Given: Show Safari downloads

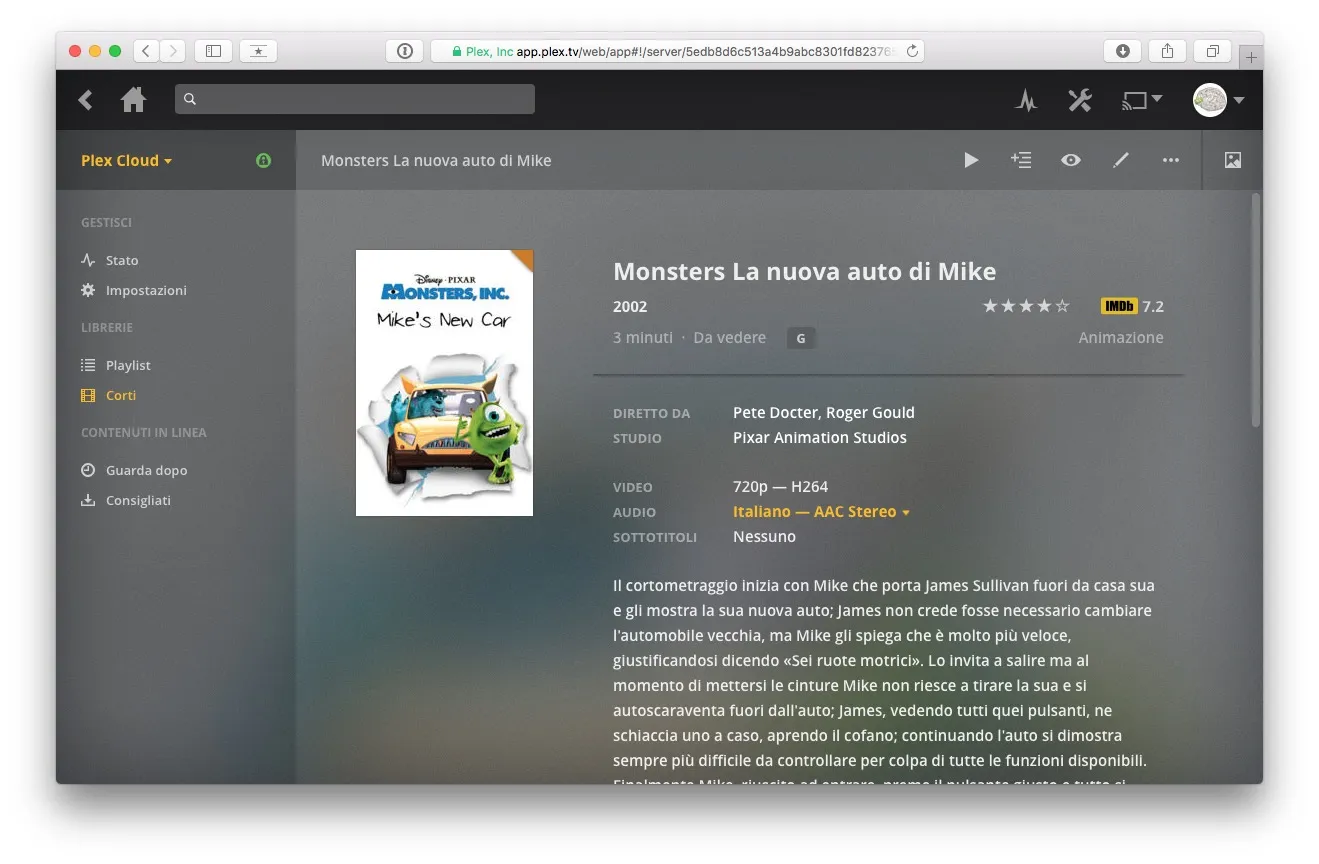Looking at the screenshot, I should click(1123, 51).
